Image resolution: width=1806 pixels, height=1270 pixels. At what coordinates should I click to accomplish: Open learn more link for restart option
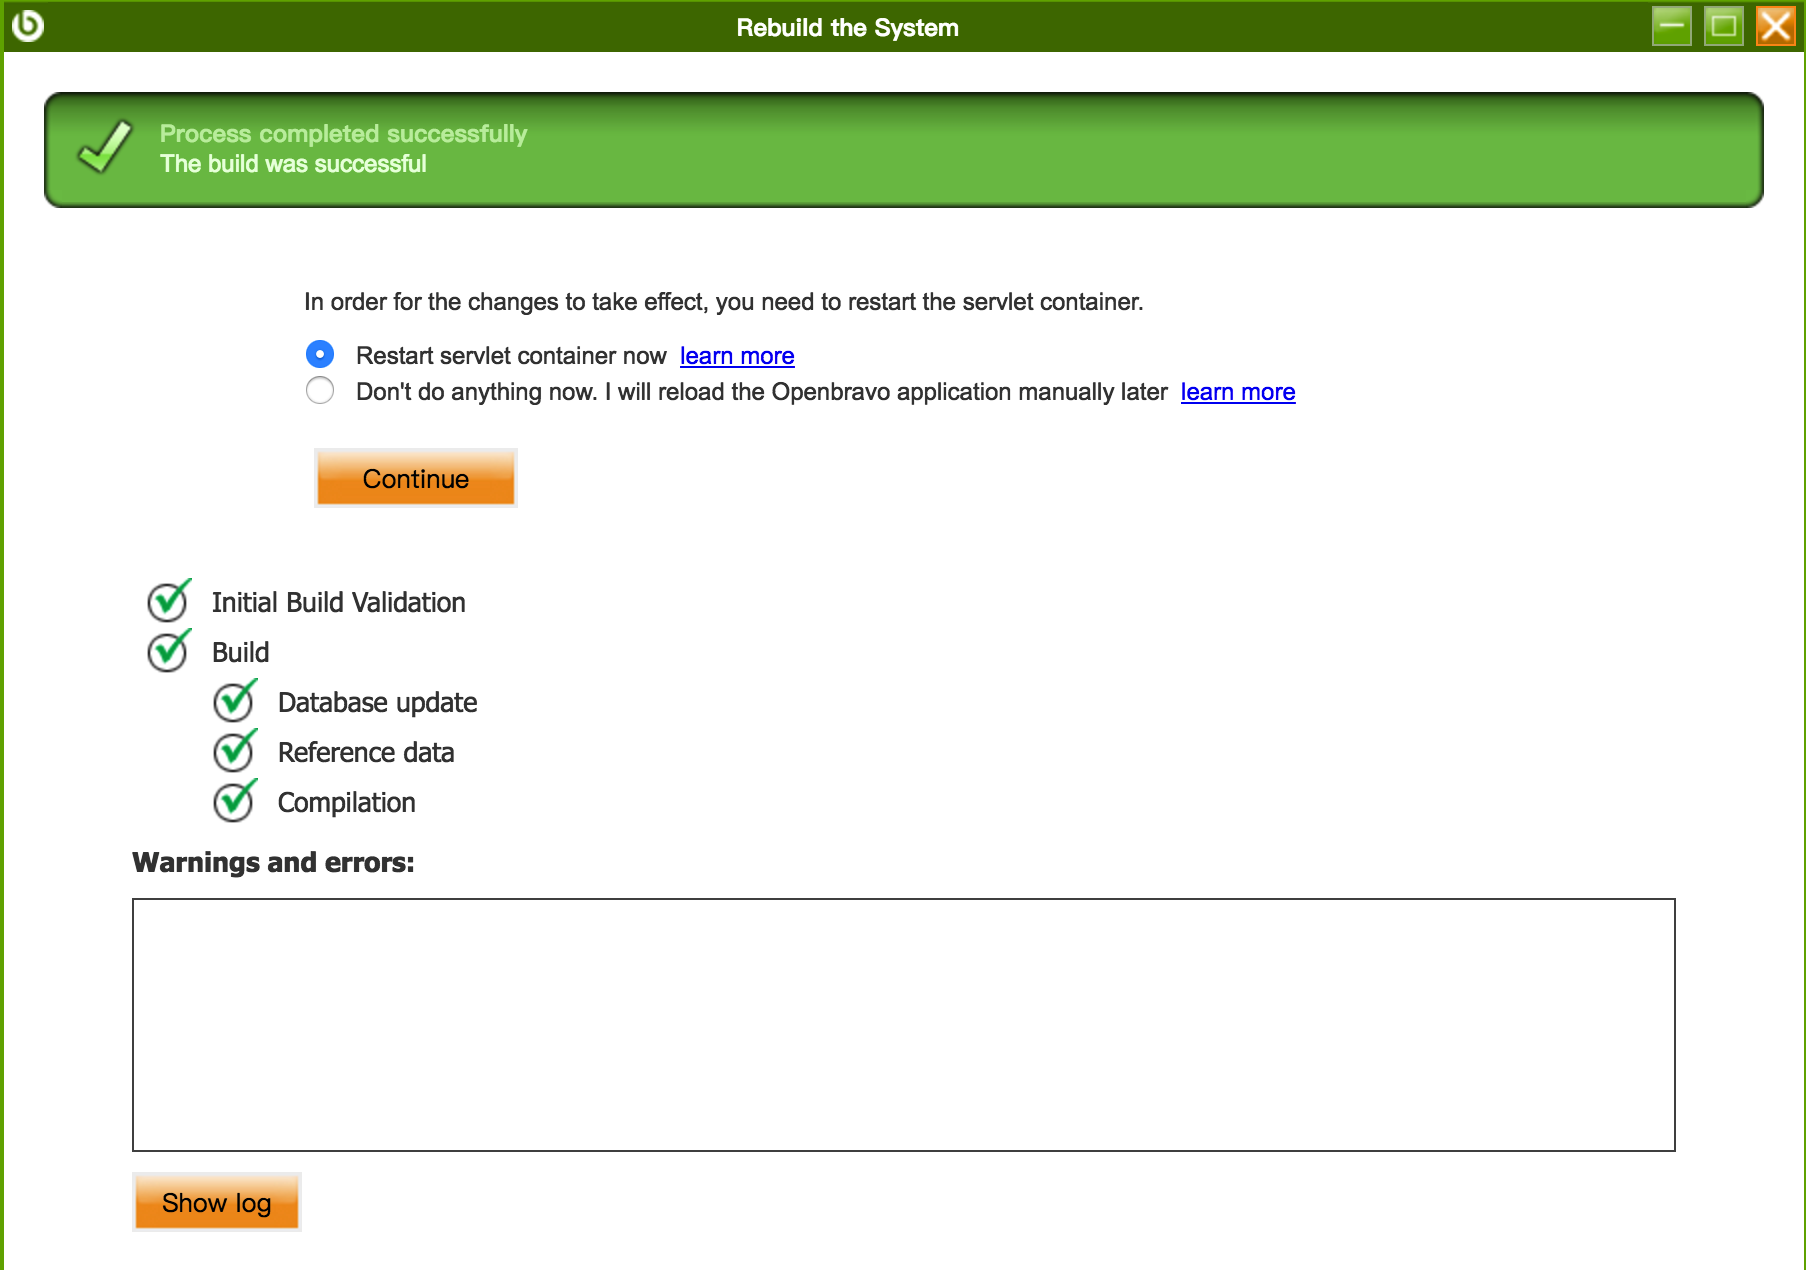737,356
